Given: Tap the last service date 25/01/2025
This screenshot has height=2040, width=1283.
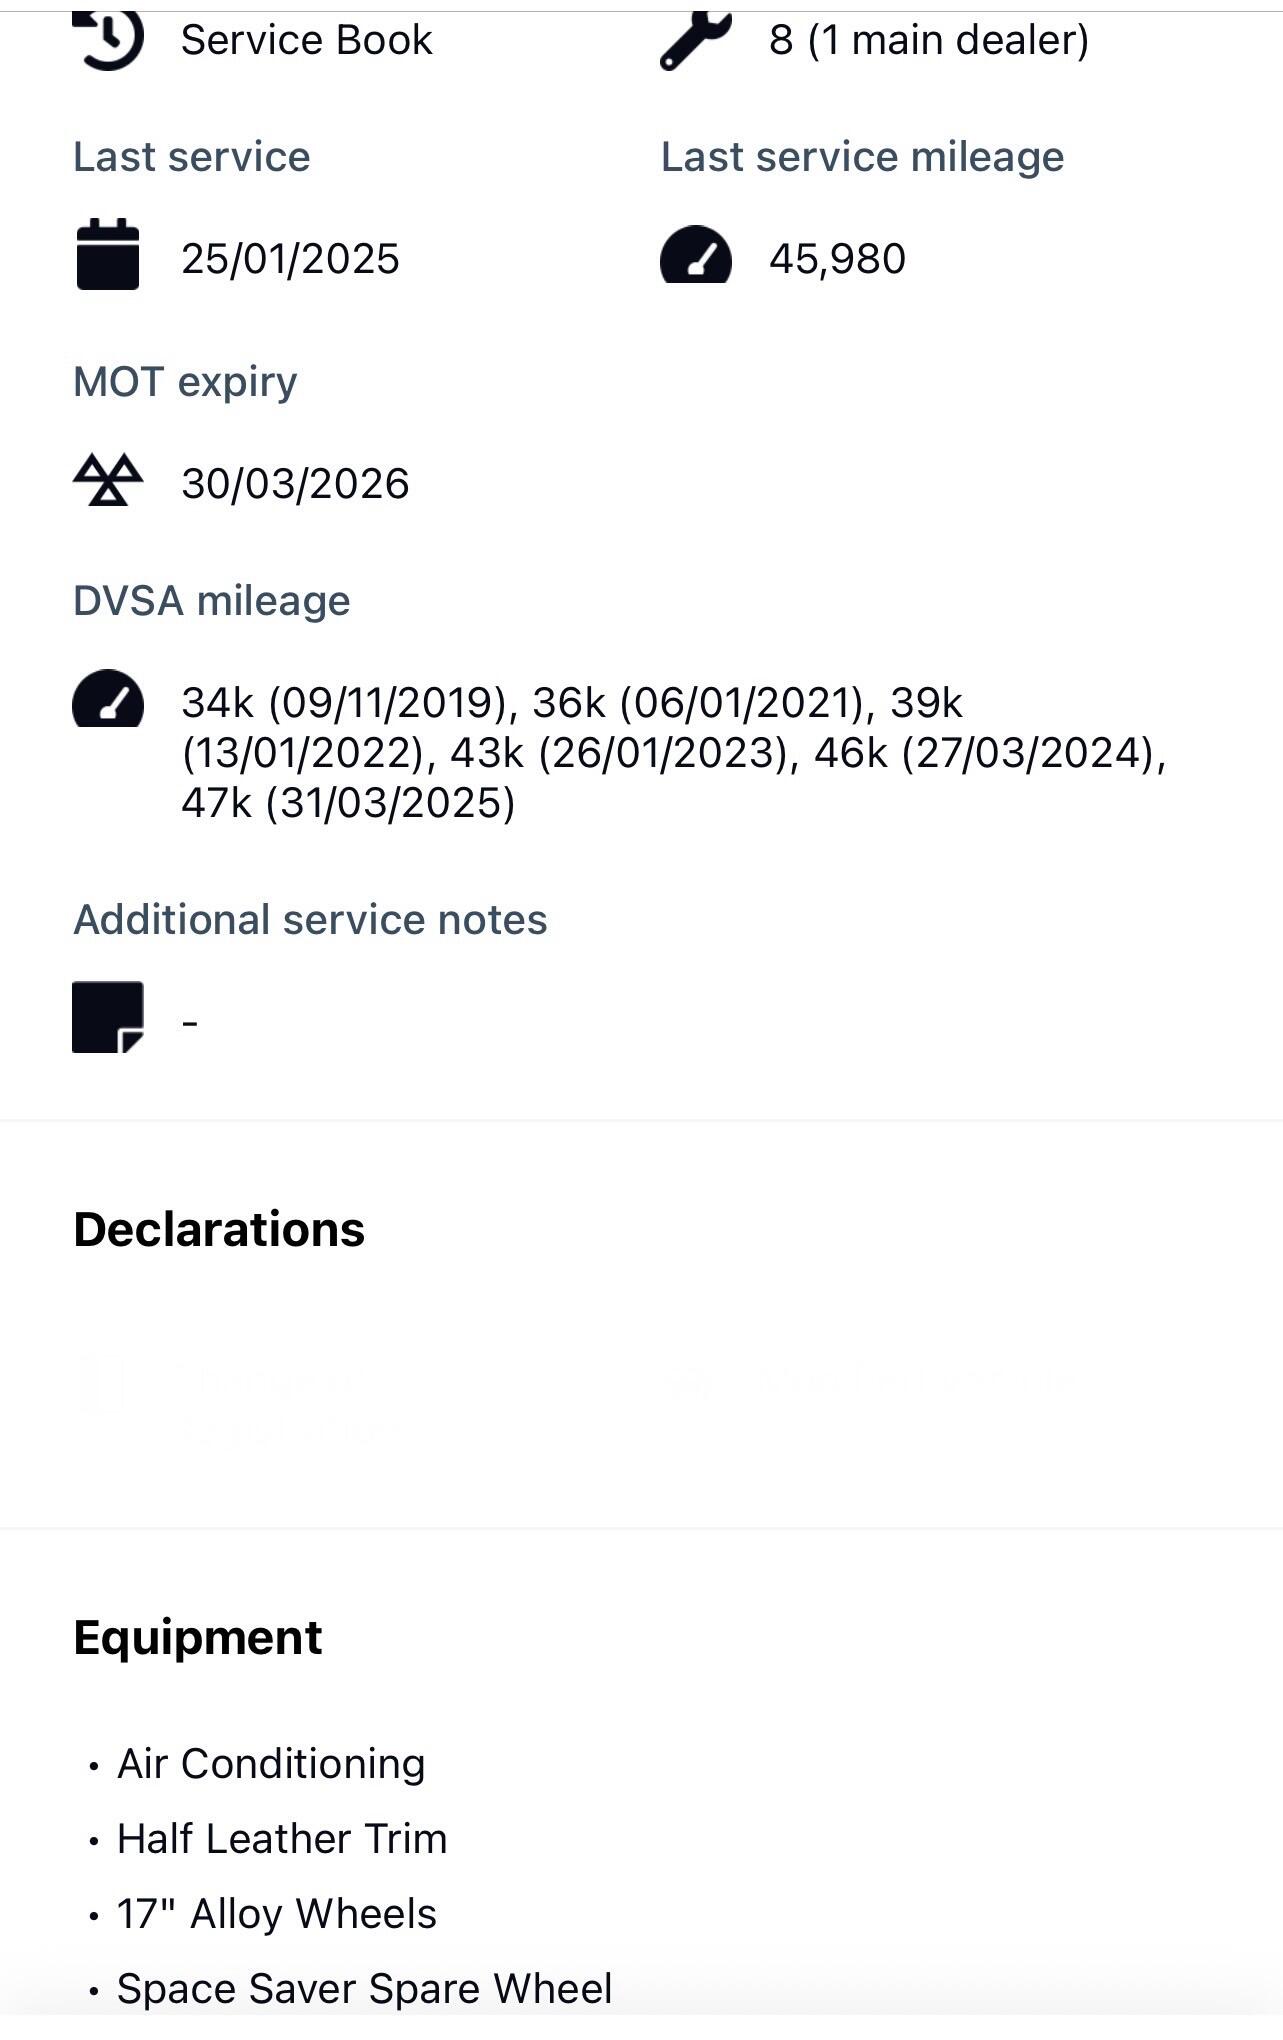Looking at the screenshot, I should pyautogui.click(x=290, y=259).
